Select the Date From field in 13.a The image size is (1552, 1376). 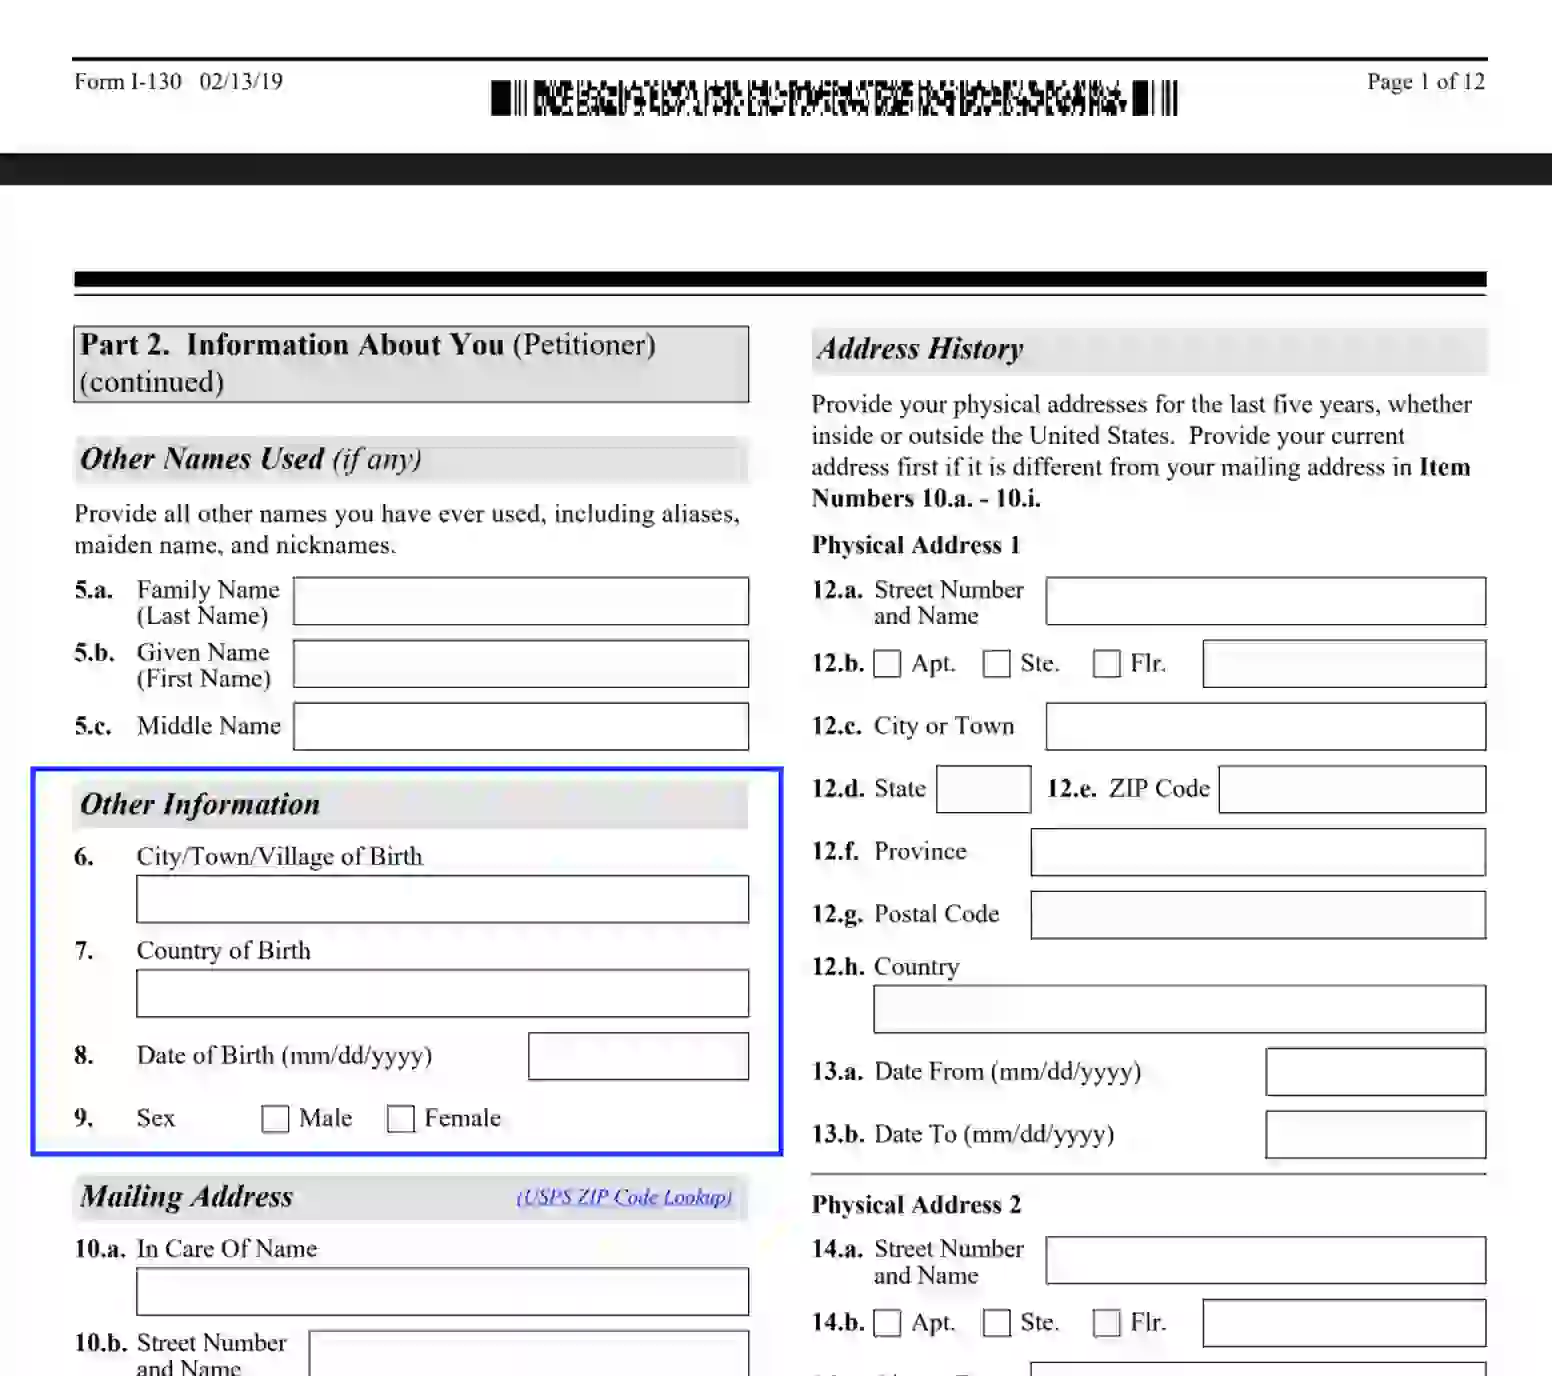coord(1375,1071)
